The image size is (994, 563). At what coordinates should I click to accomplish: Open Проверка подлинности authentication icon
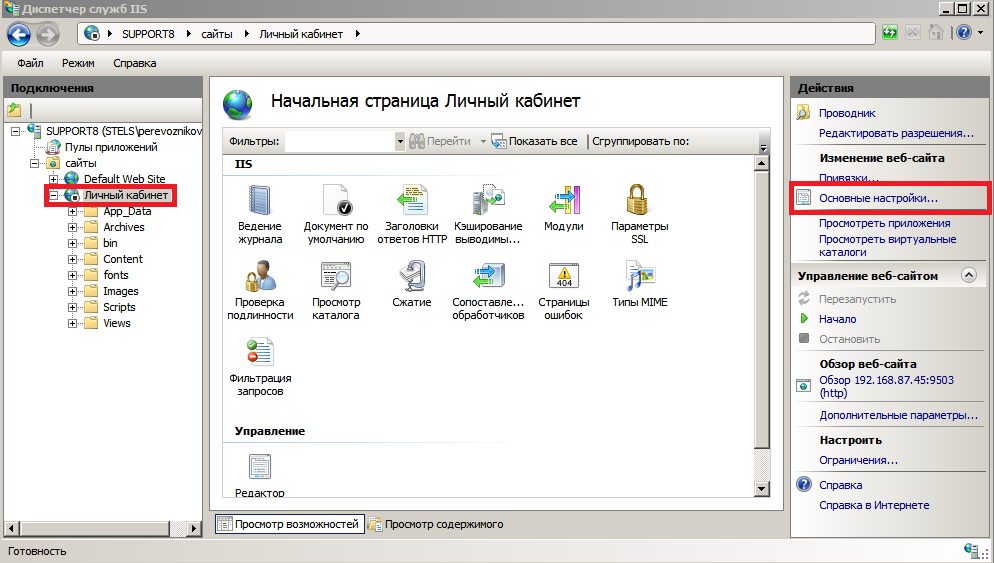click(260, 290)
